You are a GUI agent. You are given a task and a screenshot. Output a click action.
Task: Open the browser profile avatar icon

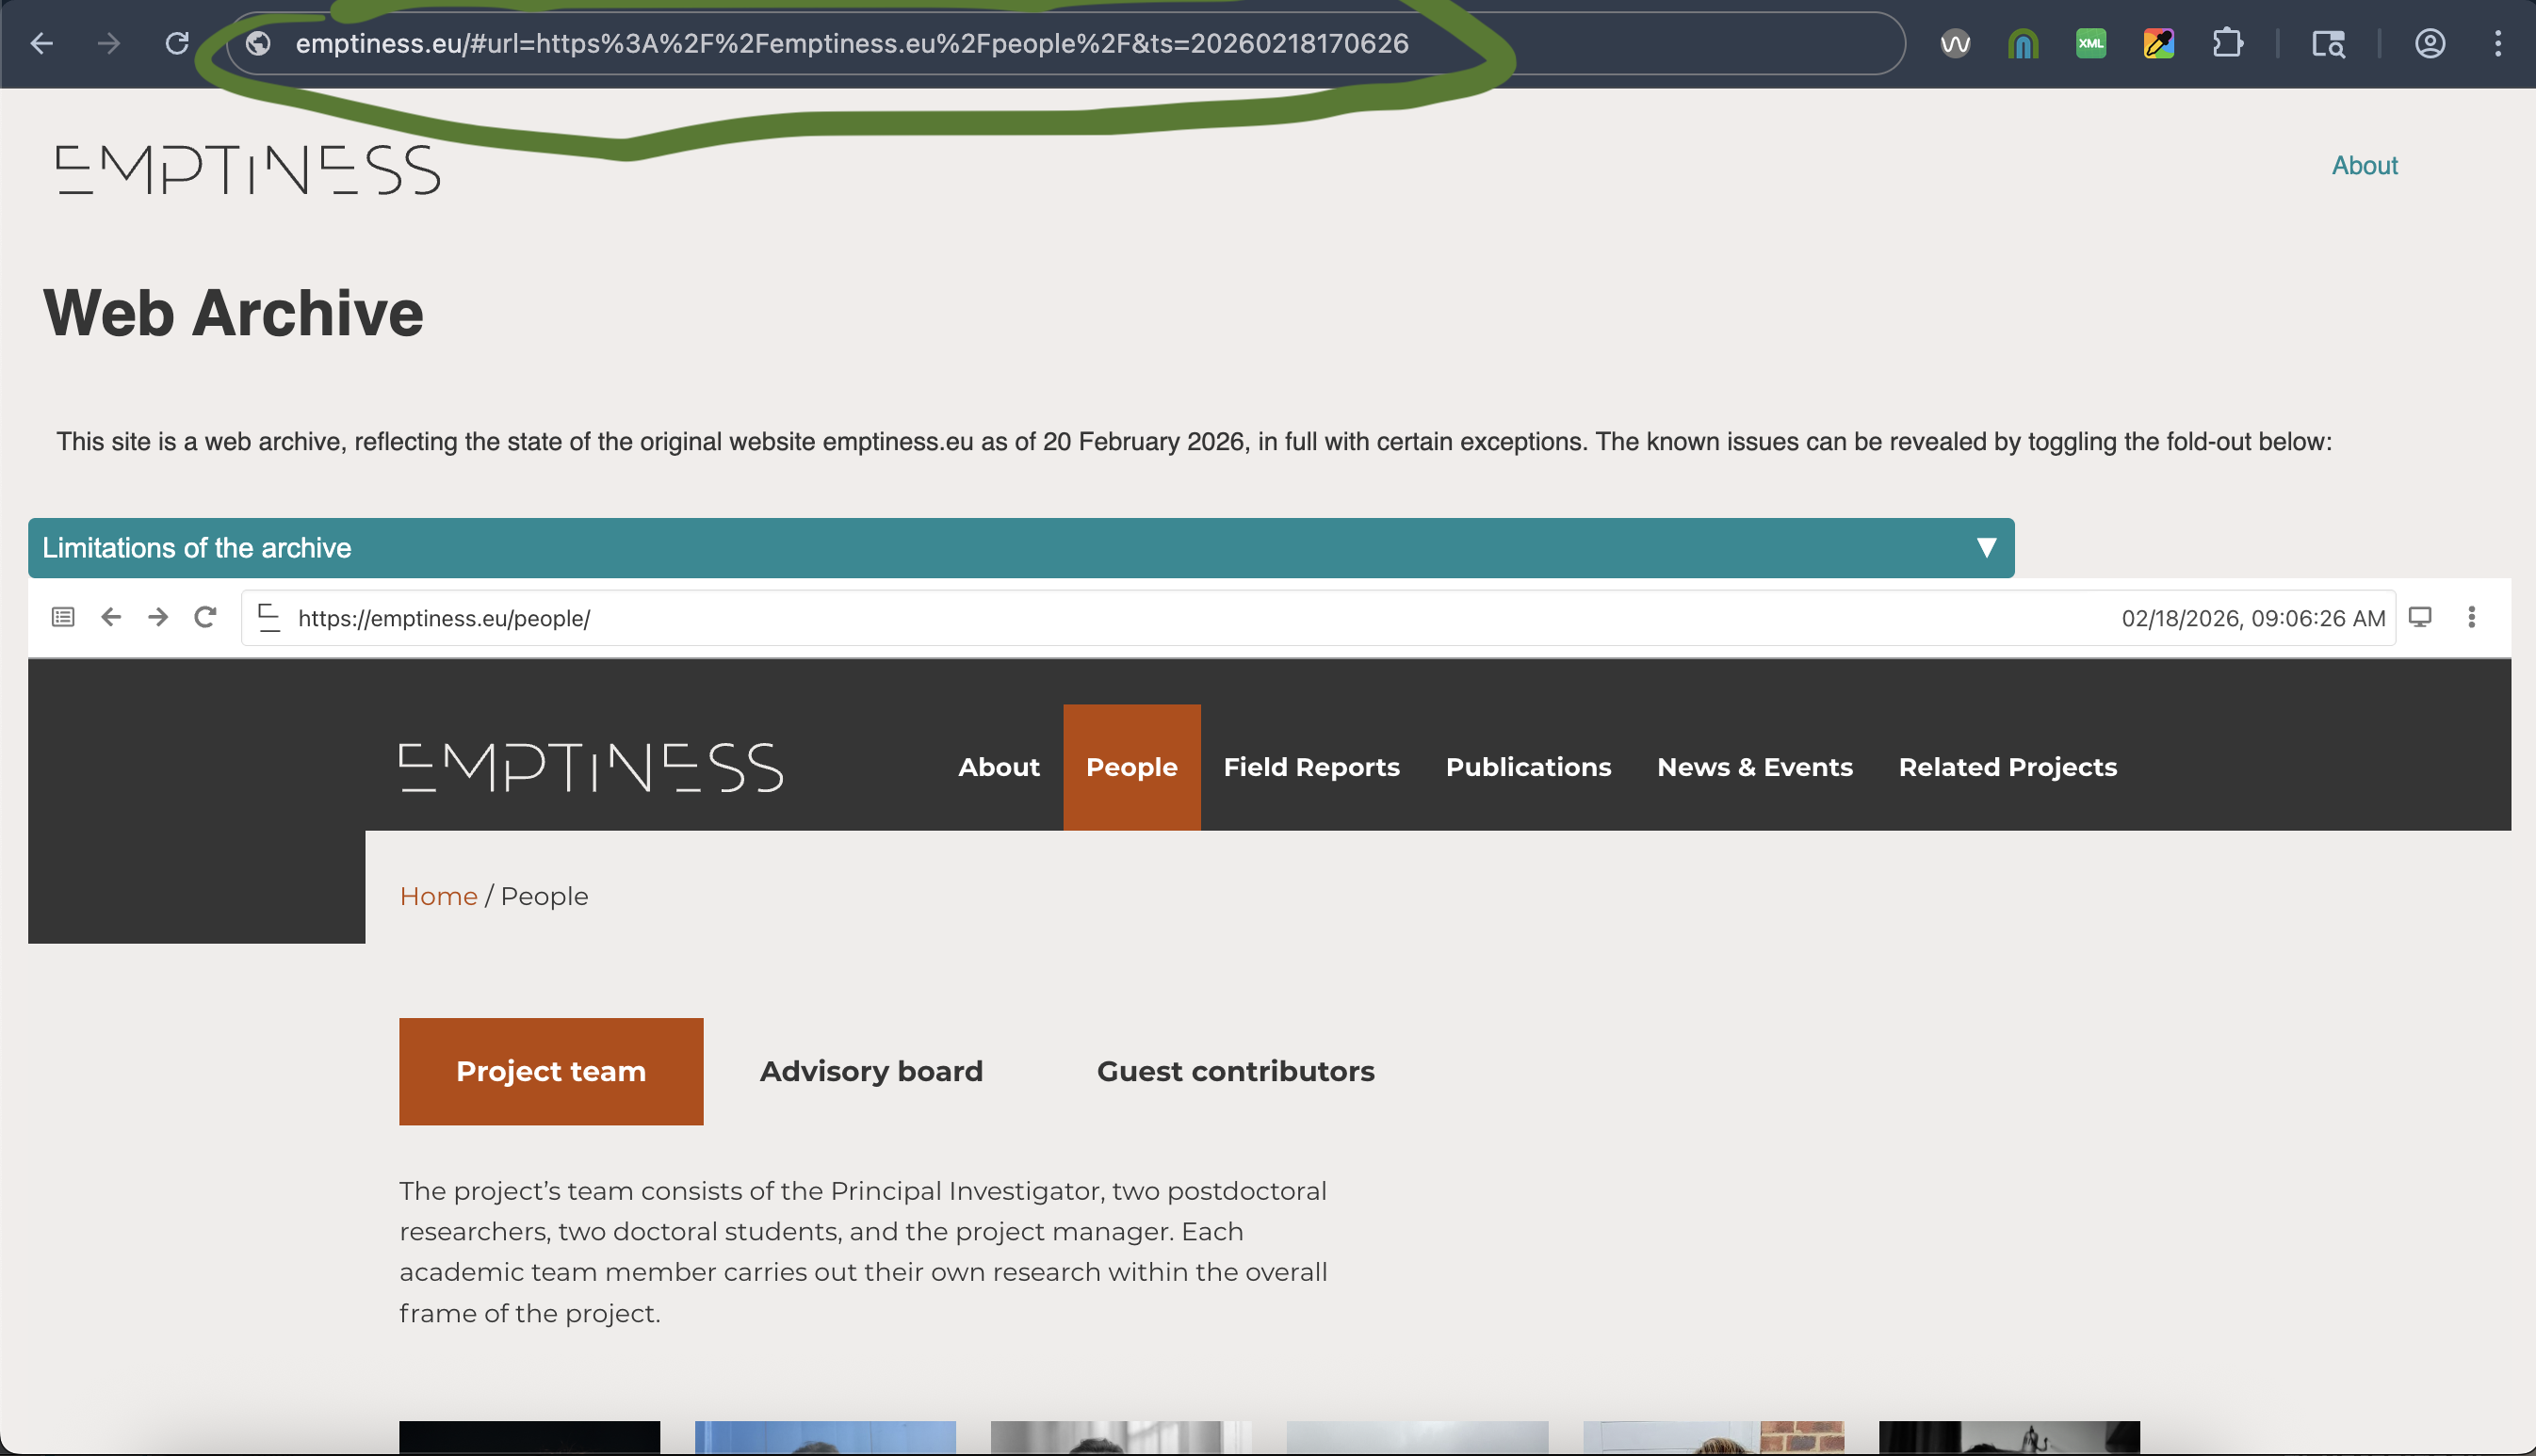(2430, 44)
